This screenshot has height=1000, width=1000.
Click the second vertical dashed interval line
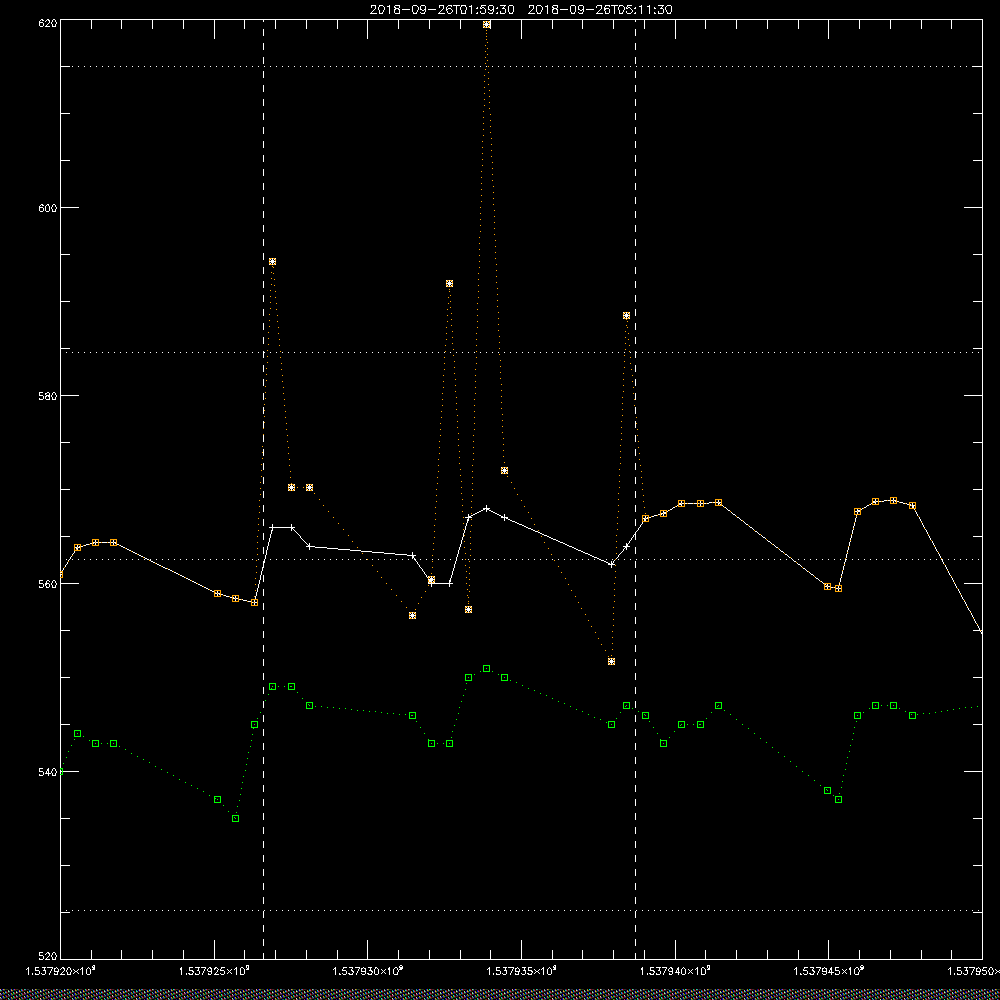(635, 488)
